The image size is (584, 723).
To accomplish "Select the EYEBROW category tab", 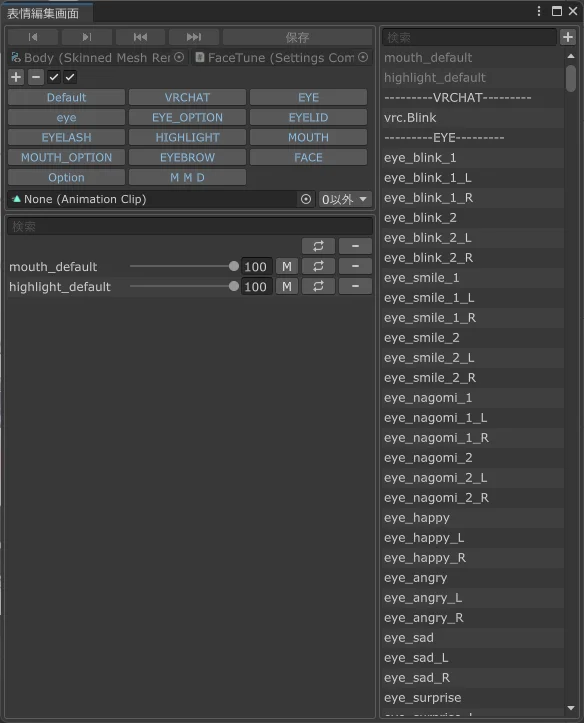I will [187, 157].
